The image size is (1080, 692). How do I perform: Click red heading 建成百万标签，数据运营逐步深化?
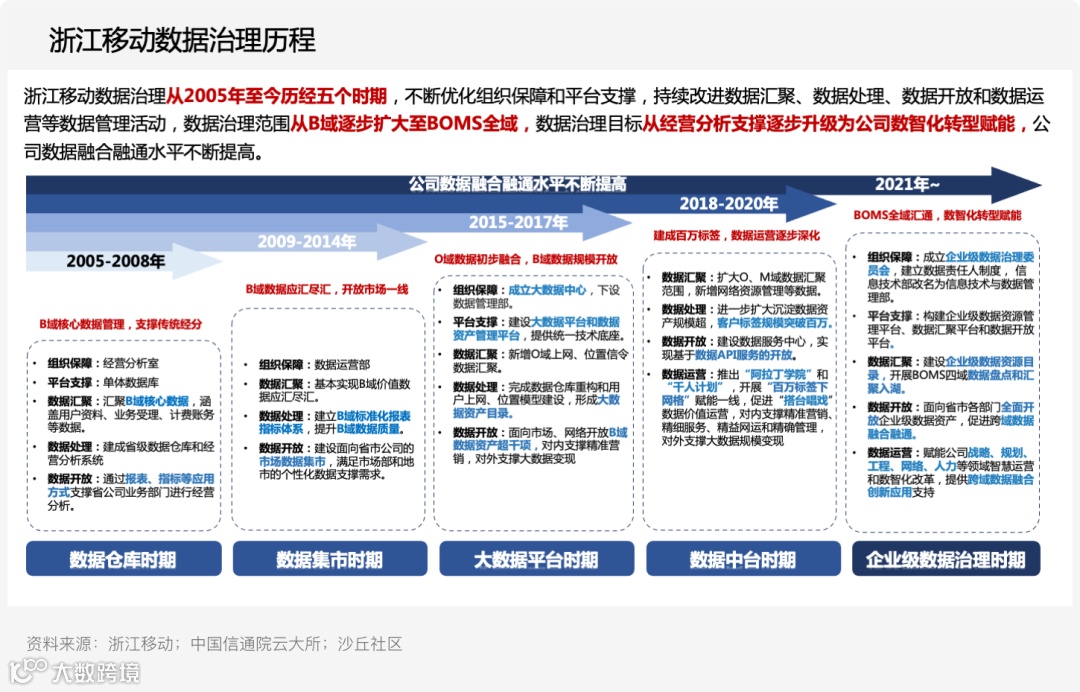pyautogui.click(x=736, y=235)
